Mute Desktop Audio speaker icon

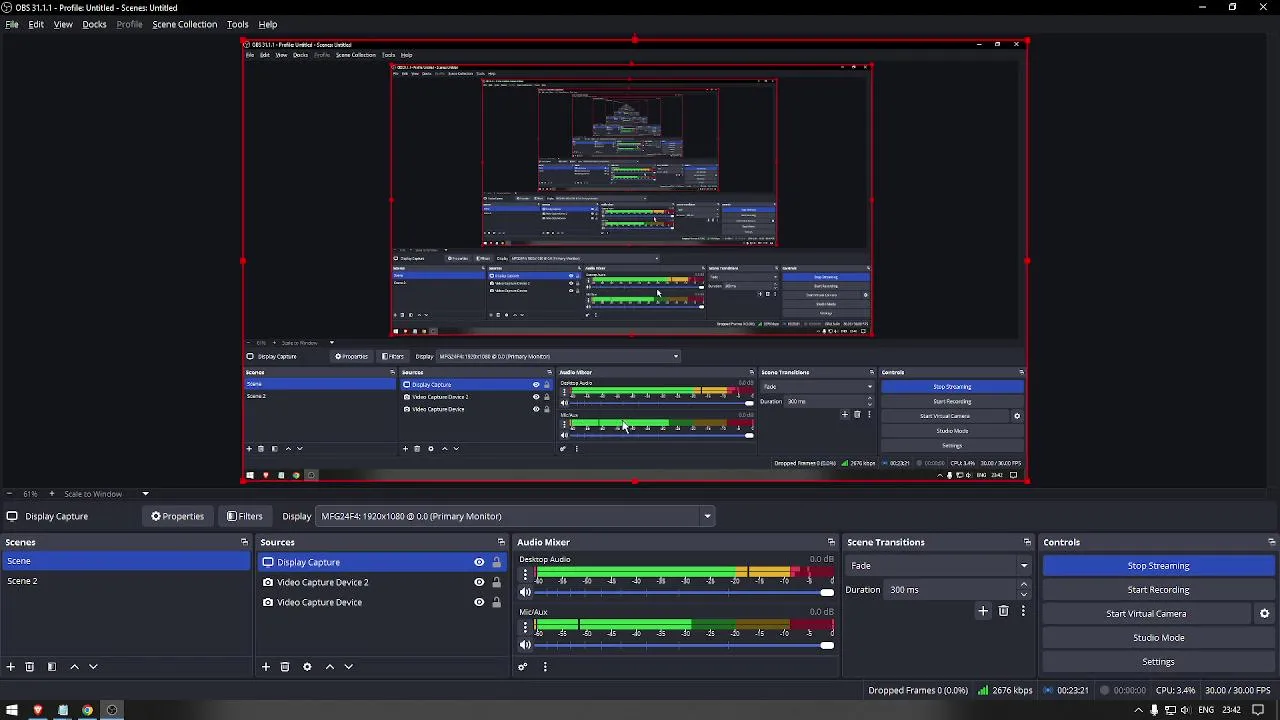point(525,593)
